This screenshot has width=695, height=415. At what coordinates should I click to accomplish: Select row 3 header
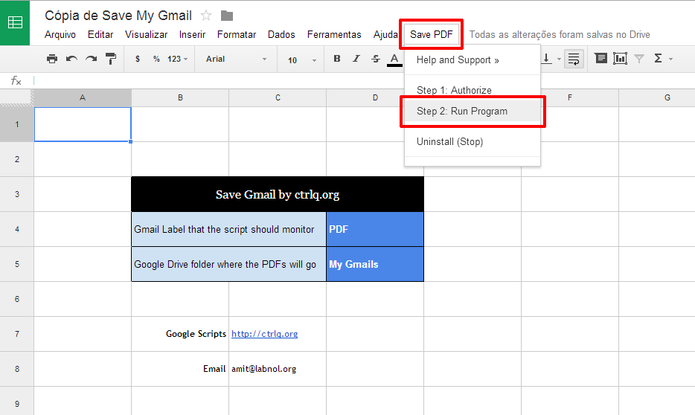tap(16, 194)
